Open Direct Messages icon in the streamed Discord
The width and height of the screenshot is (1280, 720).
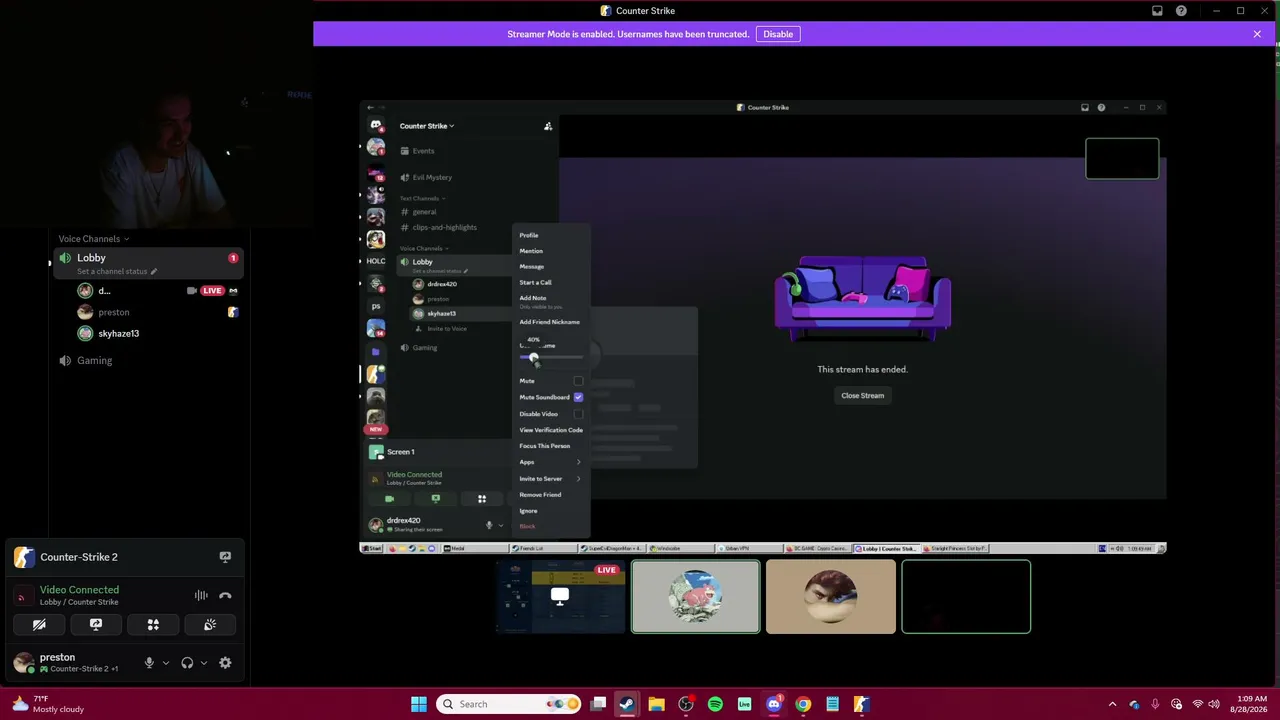click(x=376, y=126)
